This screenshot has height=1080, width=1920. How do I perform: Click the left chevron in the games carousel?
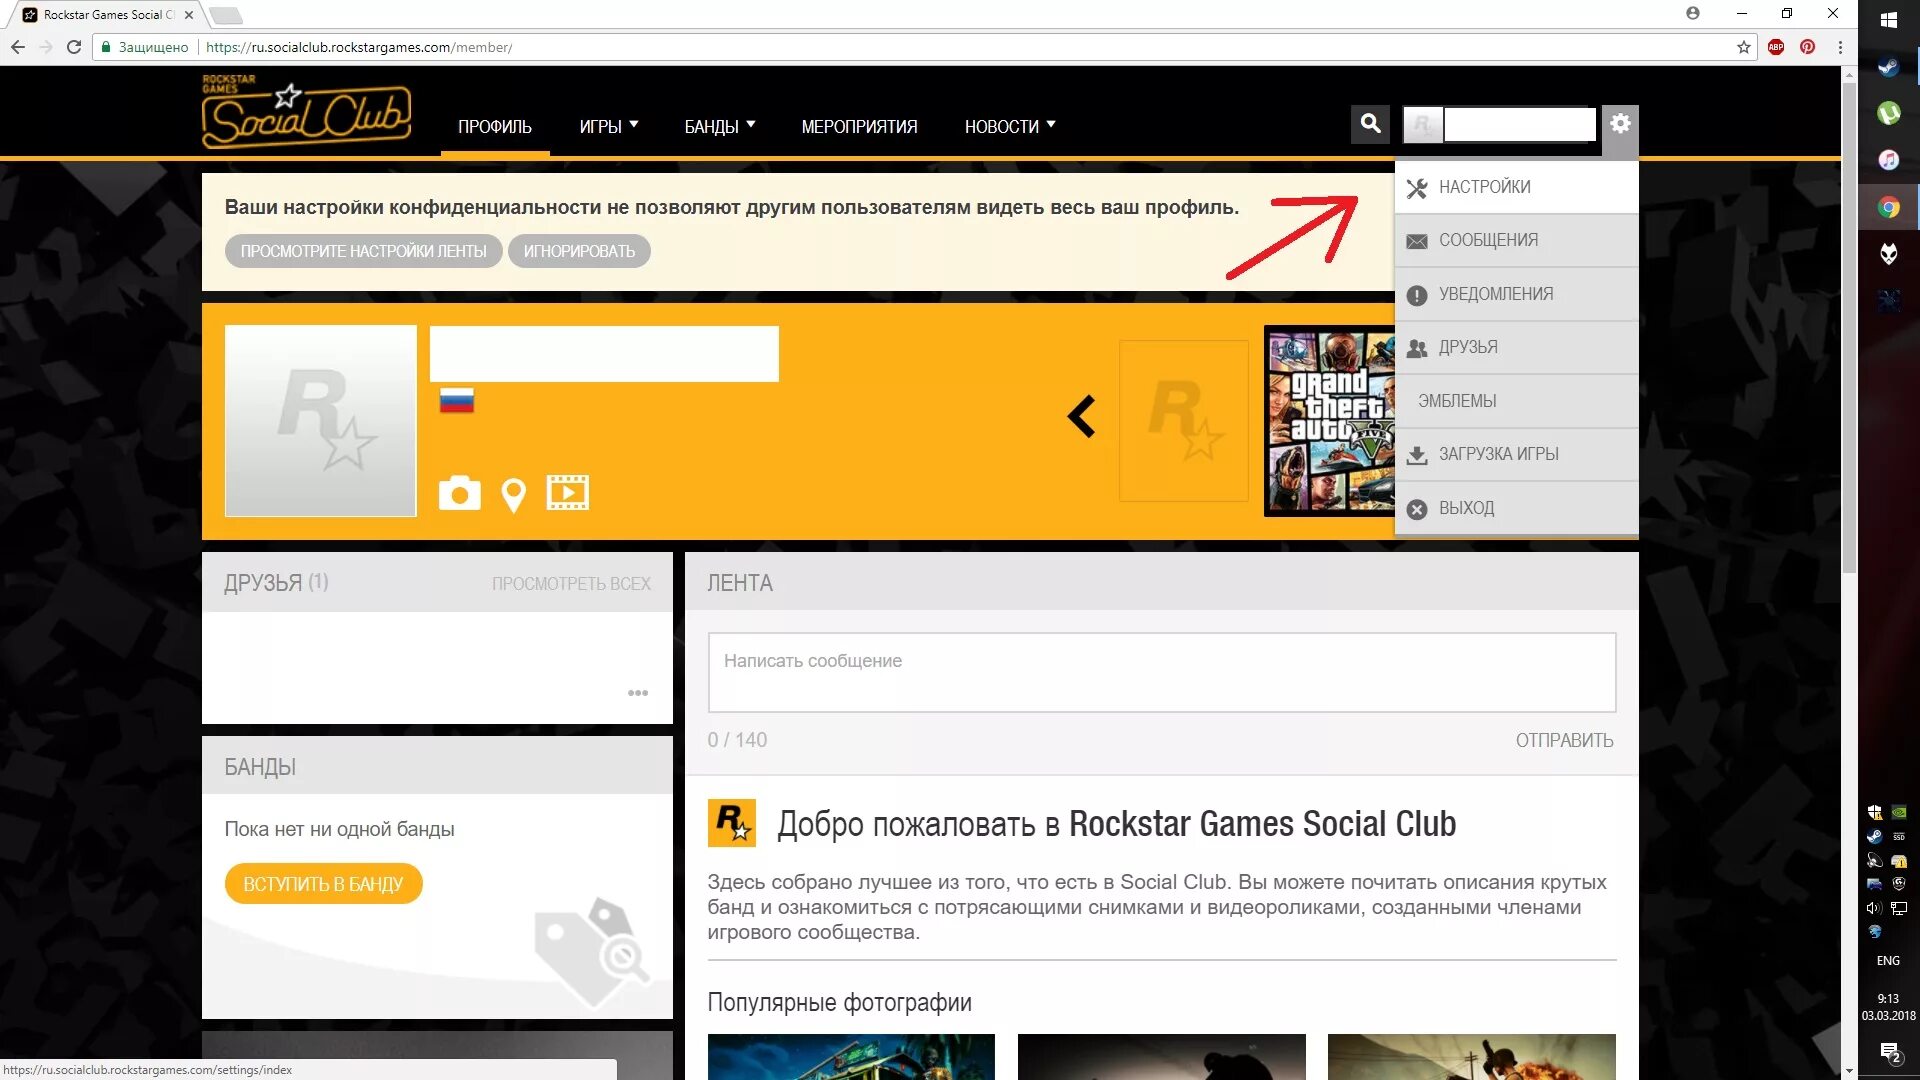tap(1081, 417)
